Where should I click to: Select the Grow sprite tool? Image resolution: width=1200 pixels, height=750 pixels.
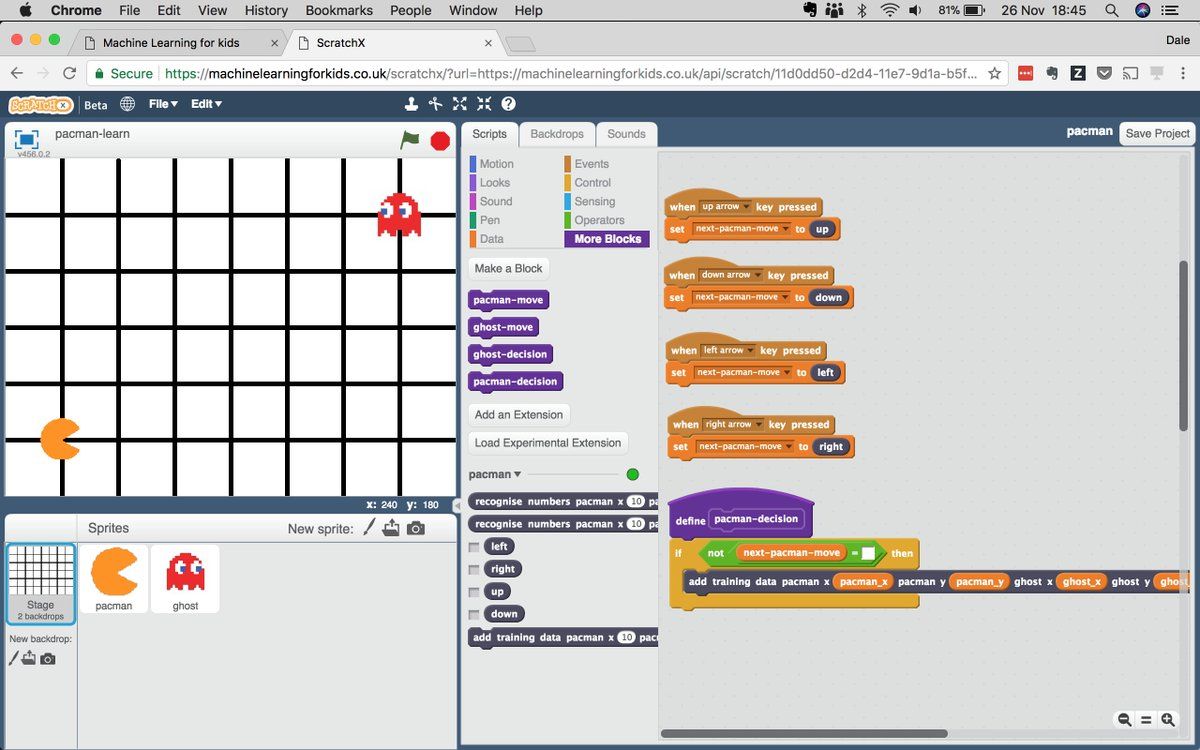[x=460, y=104]
